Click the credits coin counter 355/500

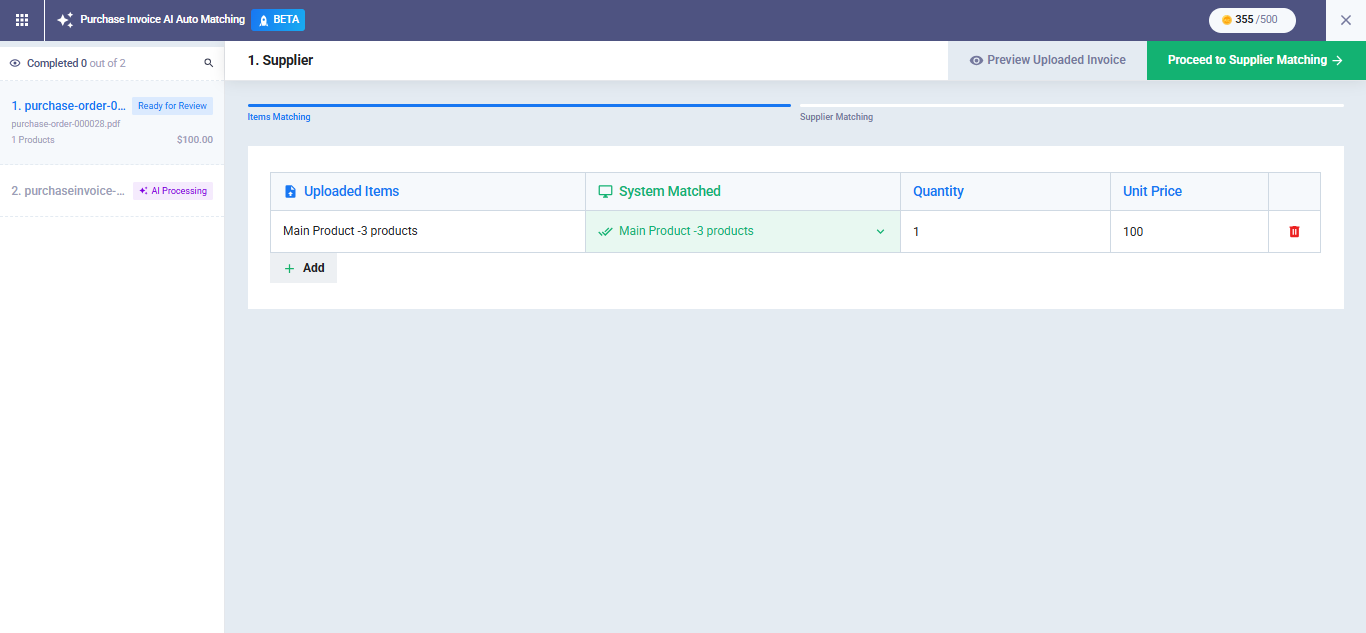pos(1251,20)
